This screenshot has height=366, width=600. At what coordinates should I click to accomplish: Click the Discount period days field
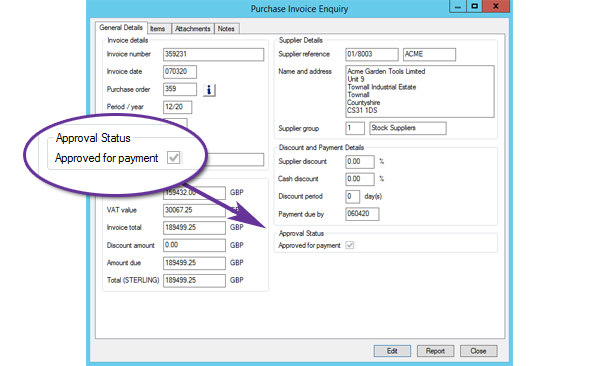(352, 196)
